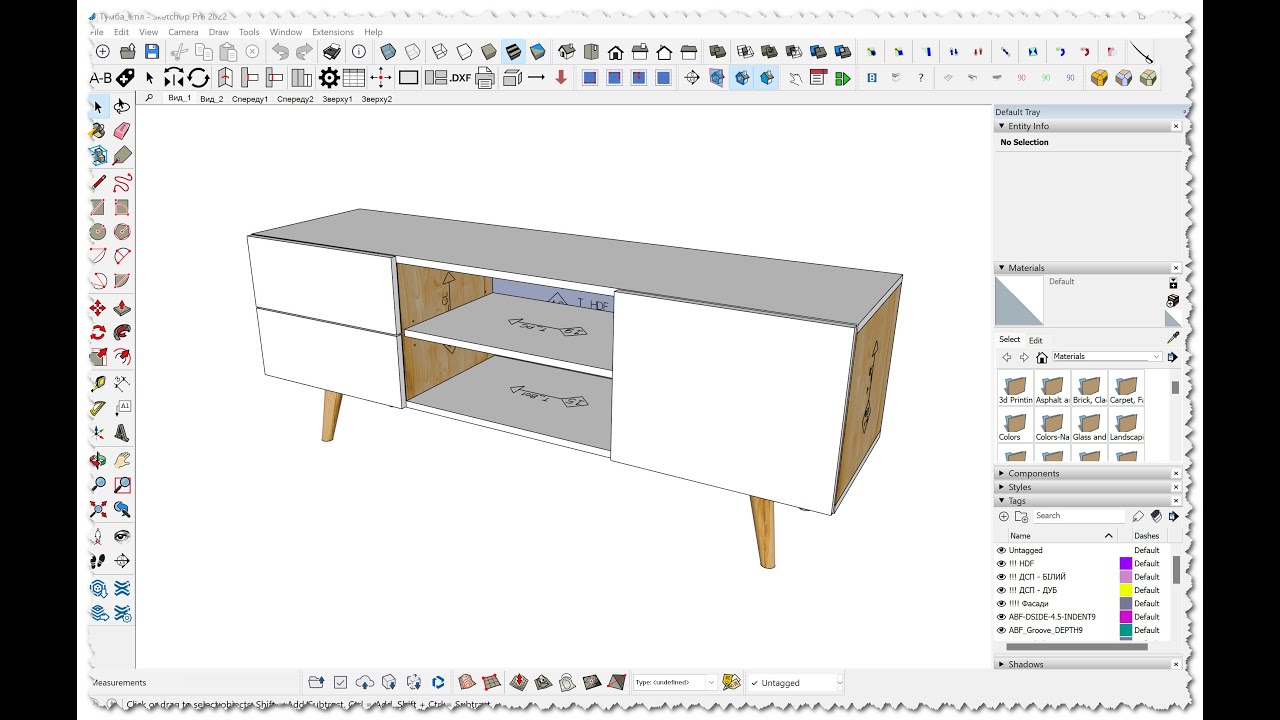
Task: Select the 3D Text tool
Action: 122,434
